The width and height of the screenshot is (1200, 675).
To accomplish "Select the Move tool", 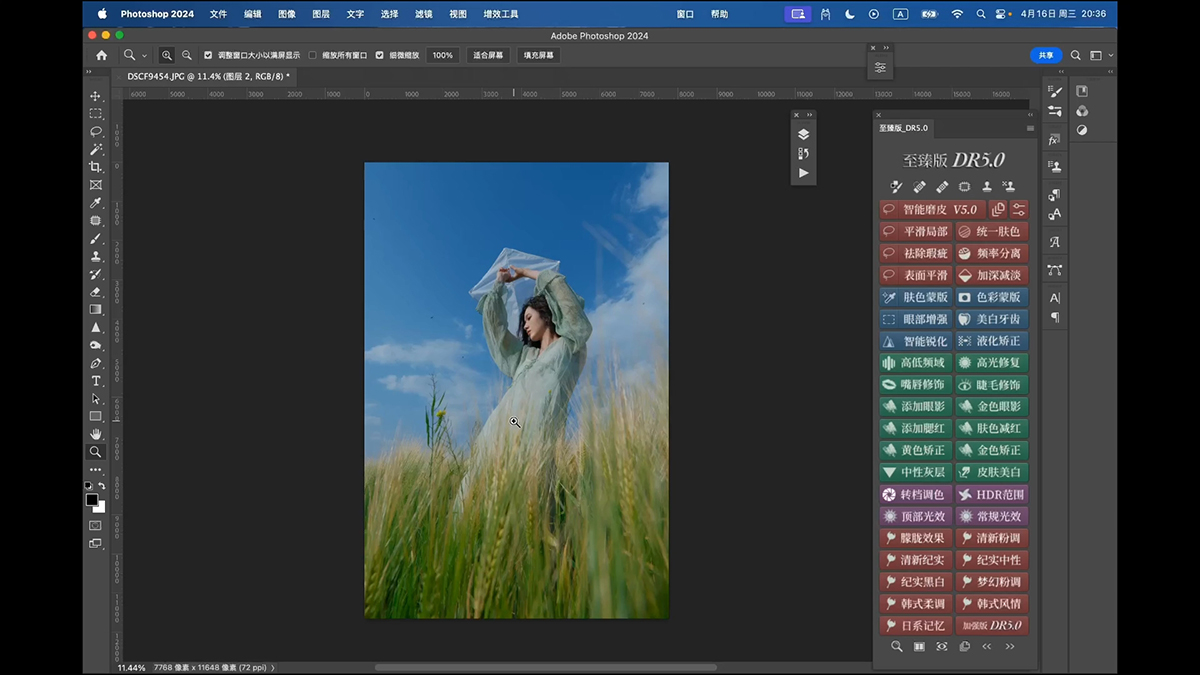I will pyautogui.click(x=96, y=96).
